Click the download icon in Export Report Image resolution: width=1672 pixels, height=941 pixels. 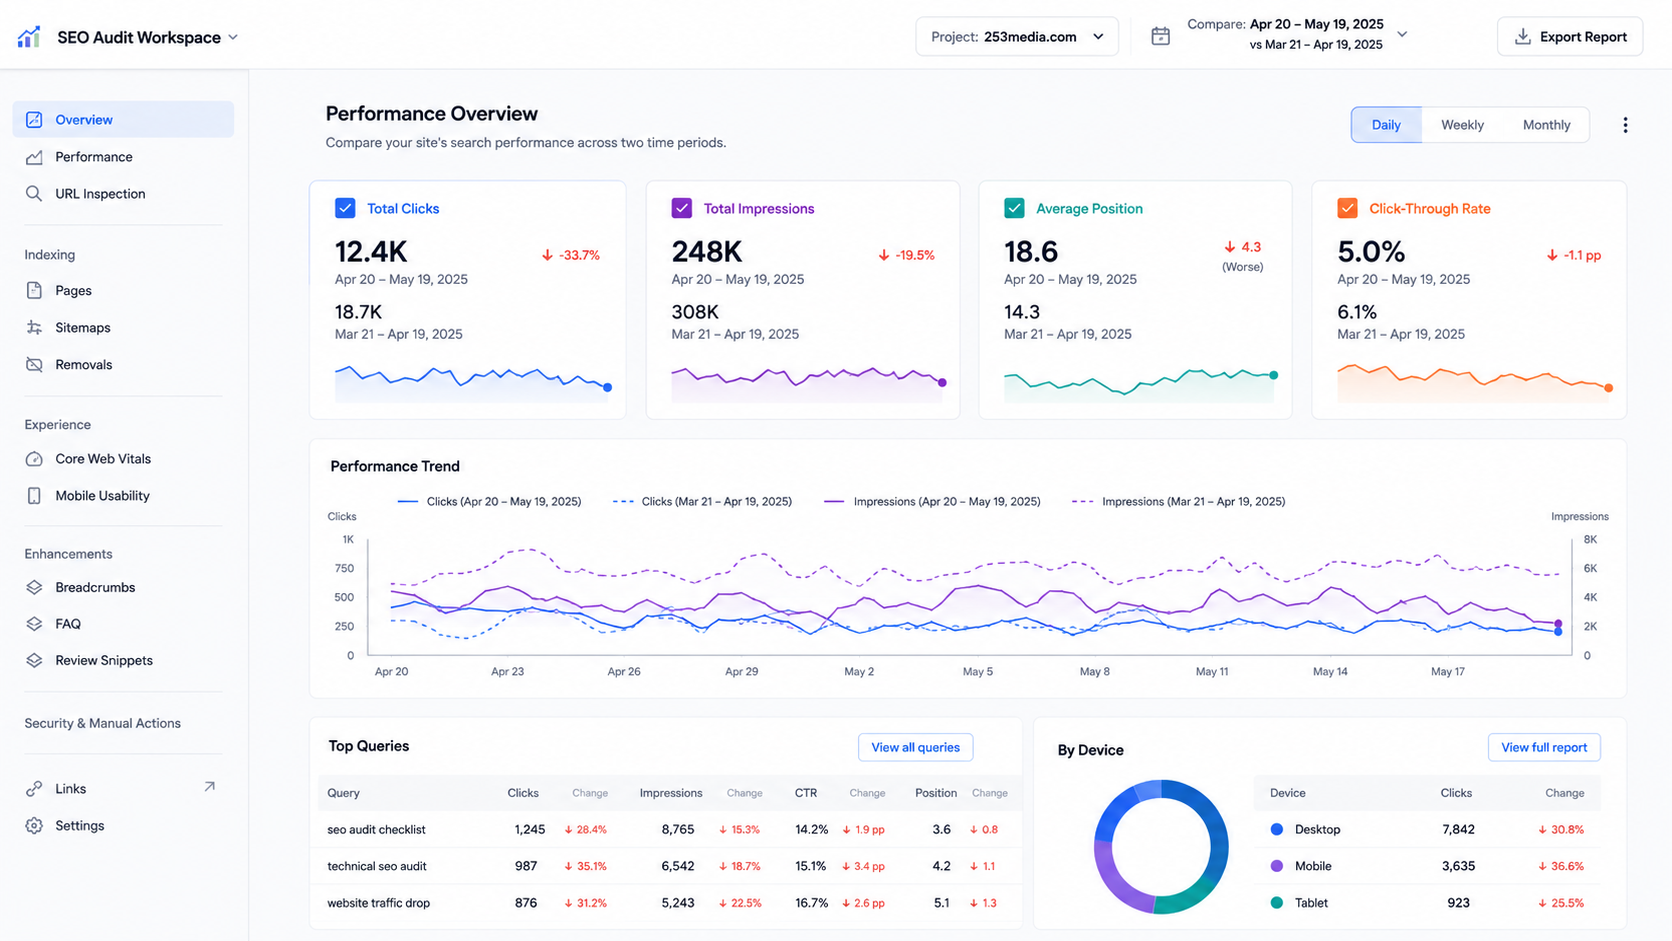click(1522, 37)
